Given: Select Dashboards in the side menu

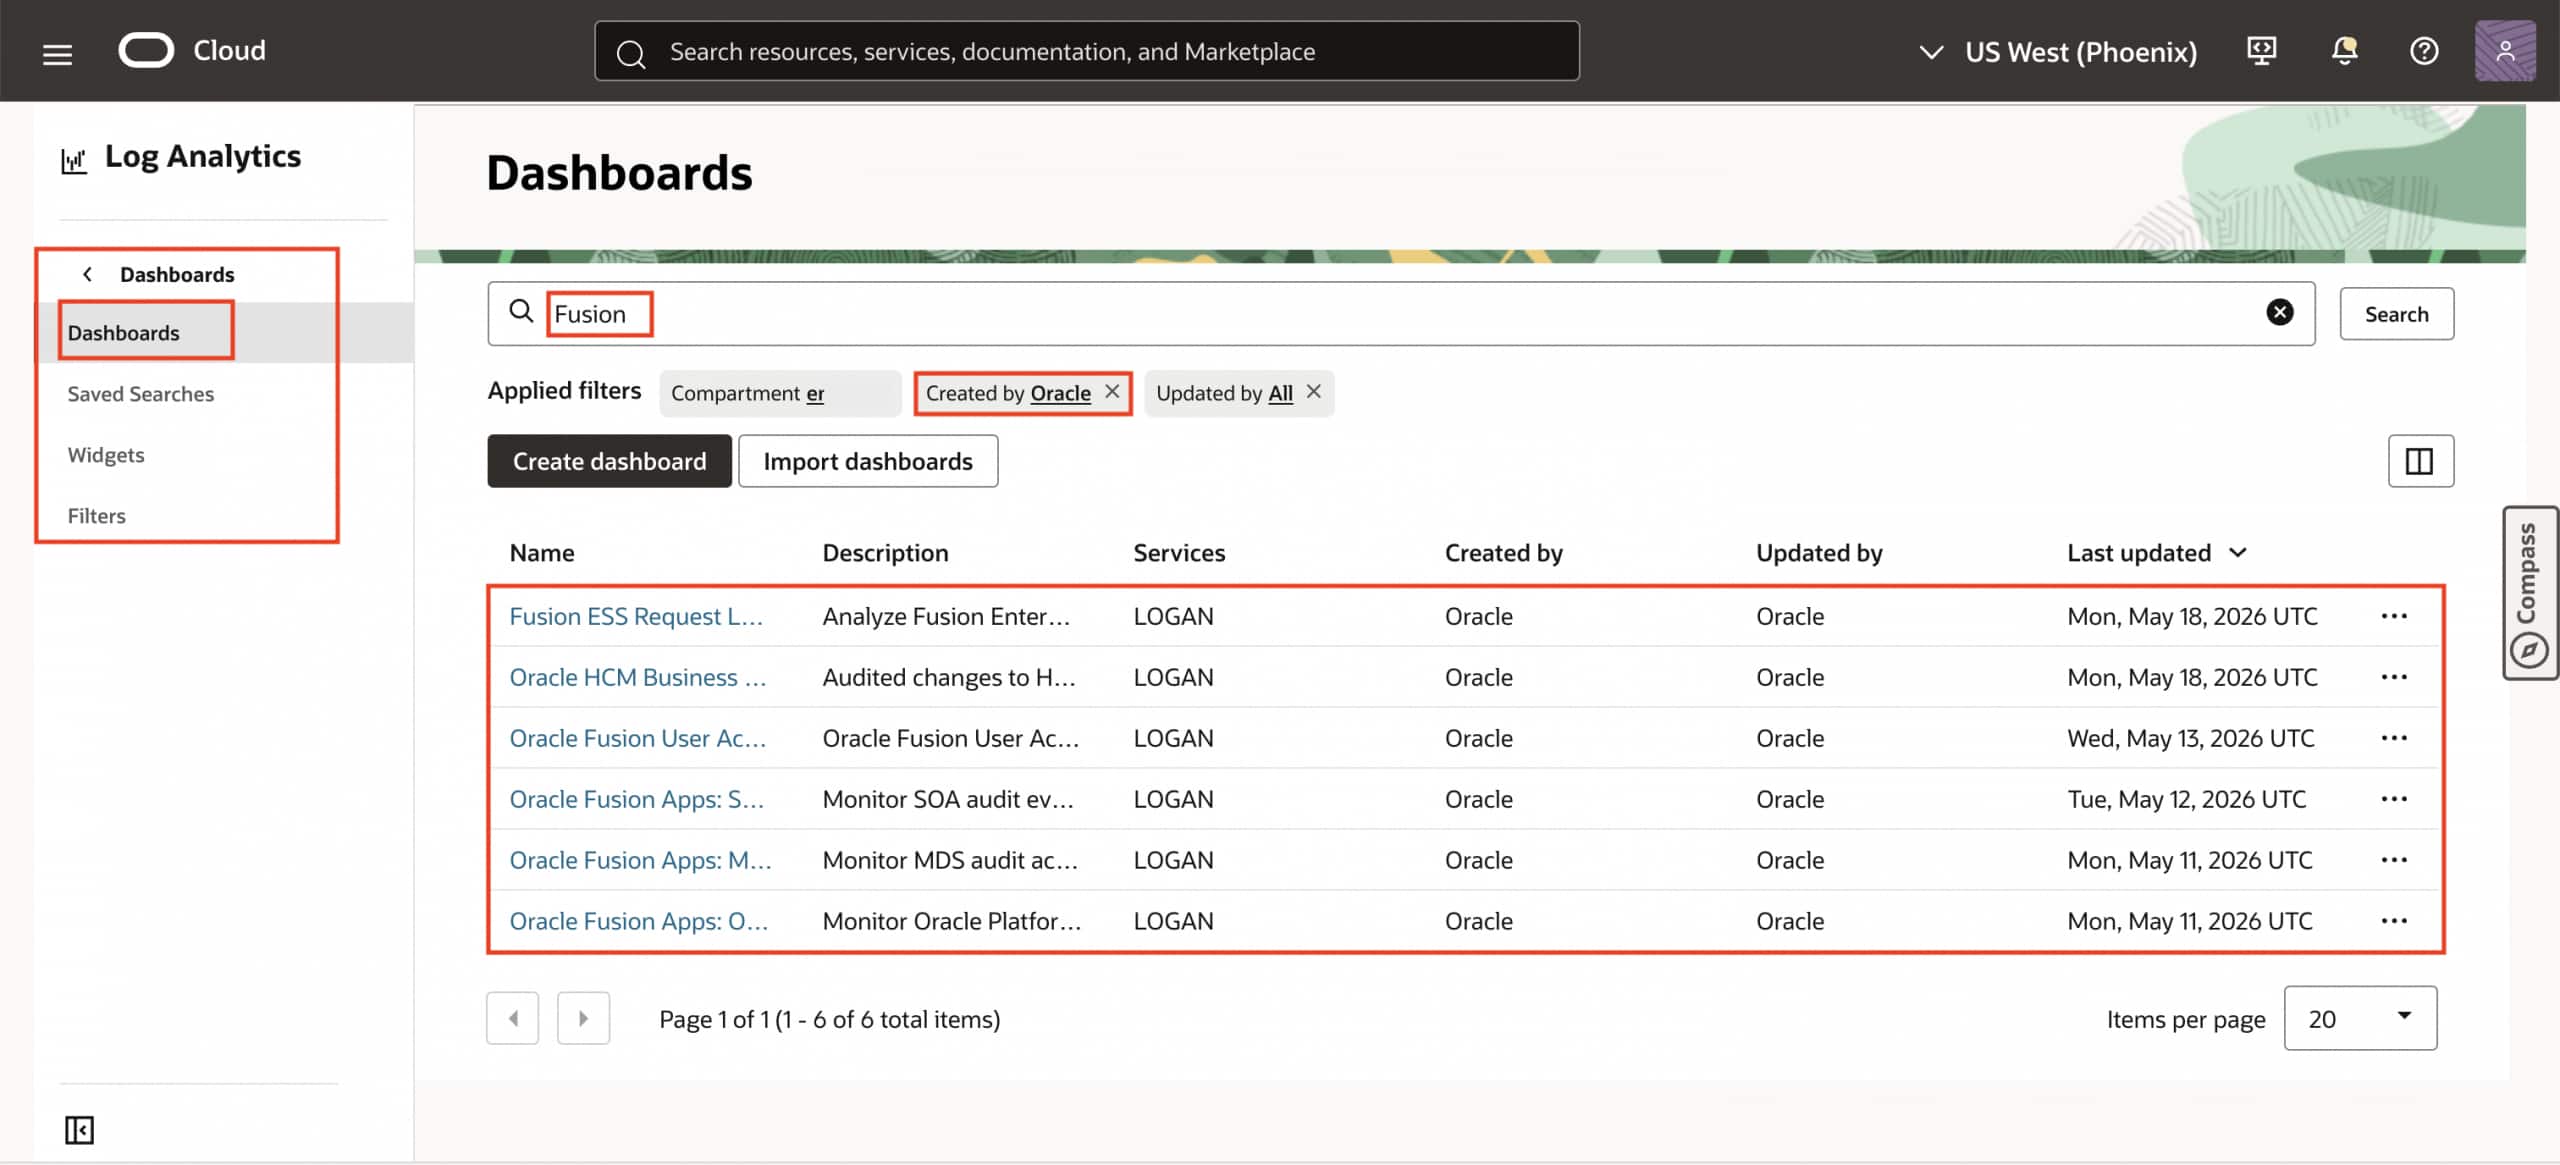Looking at the screenshot, I should pos(123,333).
